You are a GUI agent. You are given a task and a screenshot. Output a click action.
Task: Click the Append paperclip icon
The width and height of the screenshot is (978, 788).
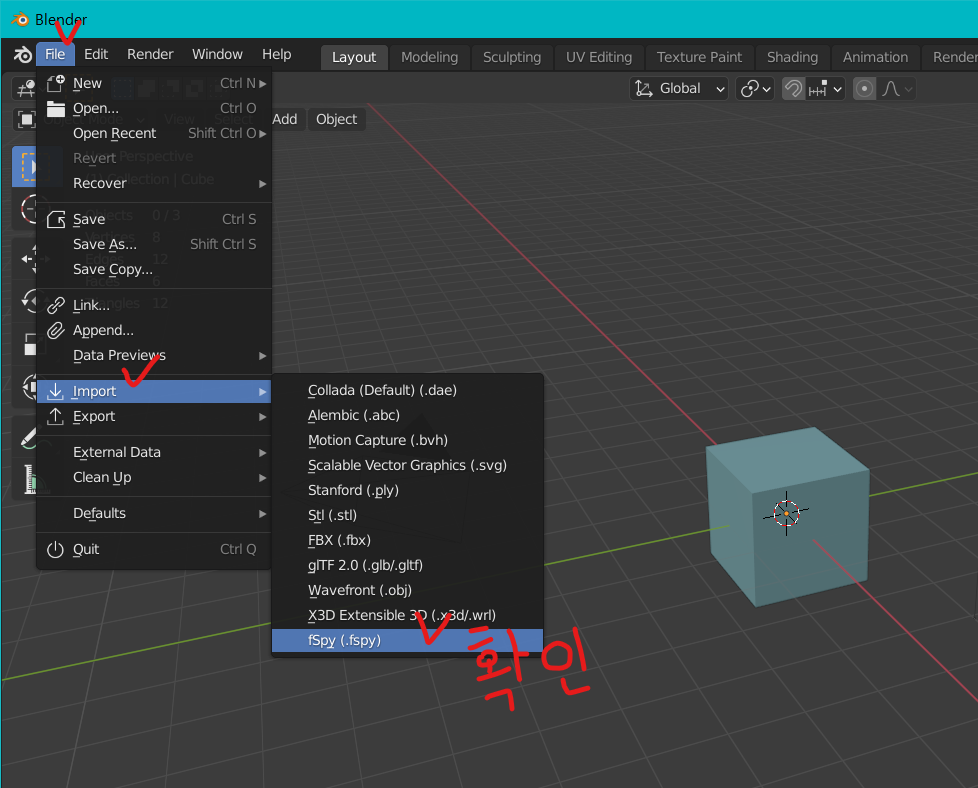pyautogui.click(x=56, y=330)
